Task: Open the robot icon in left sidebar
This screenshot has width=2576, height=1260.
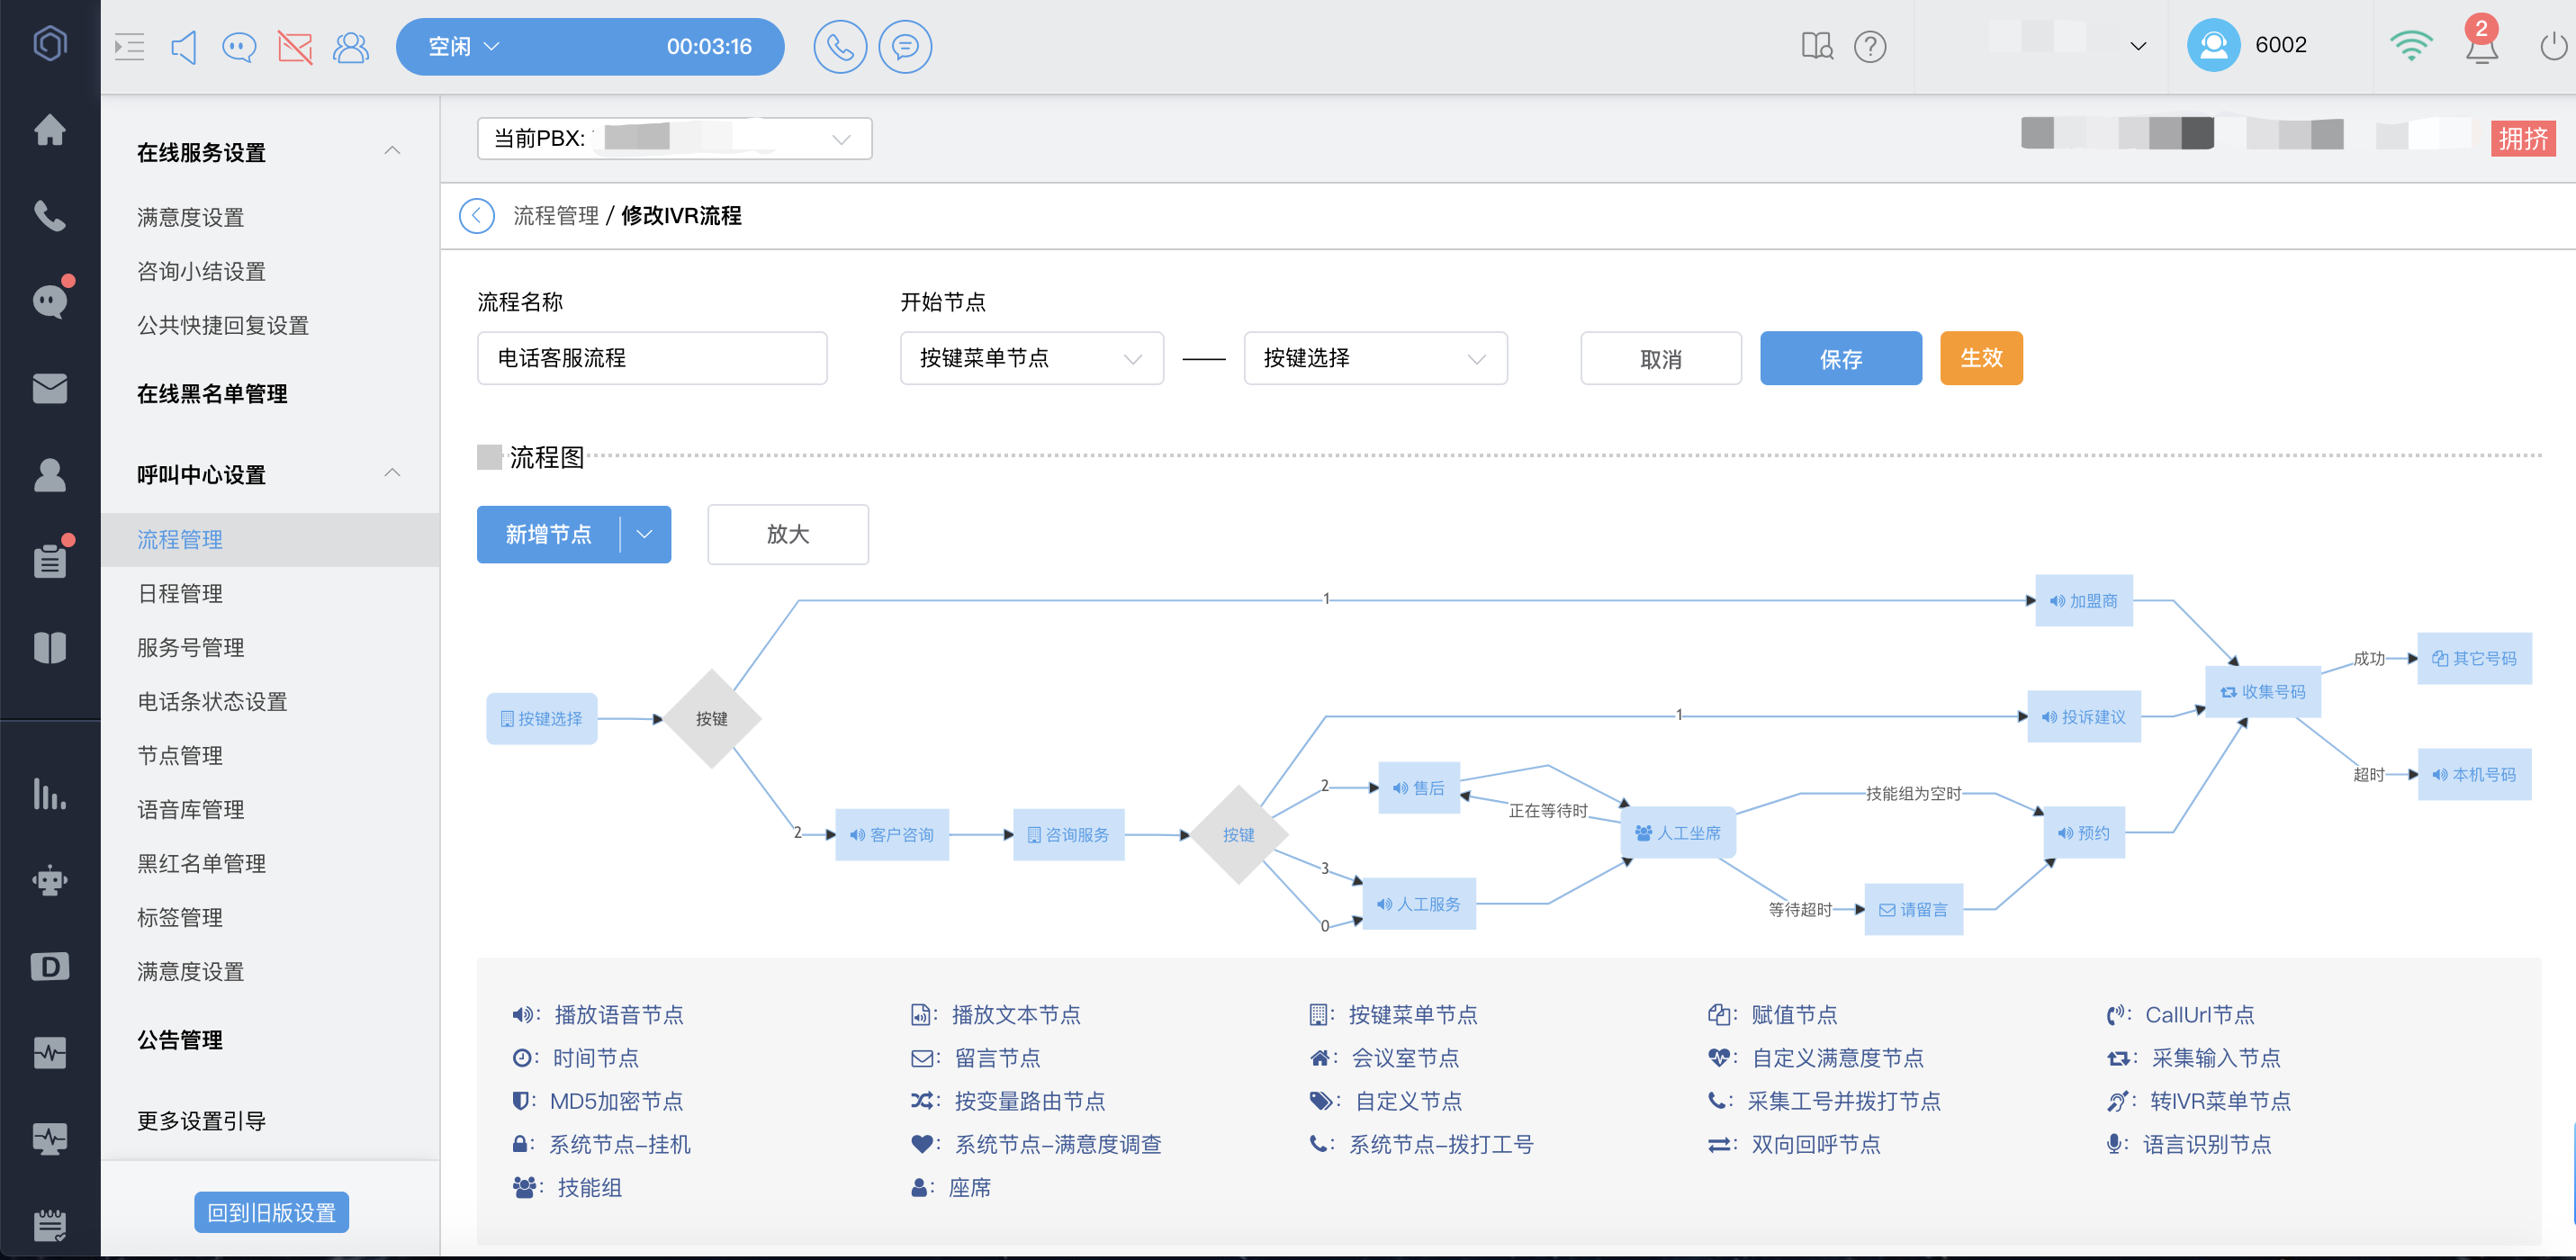Action: 50,880
